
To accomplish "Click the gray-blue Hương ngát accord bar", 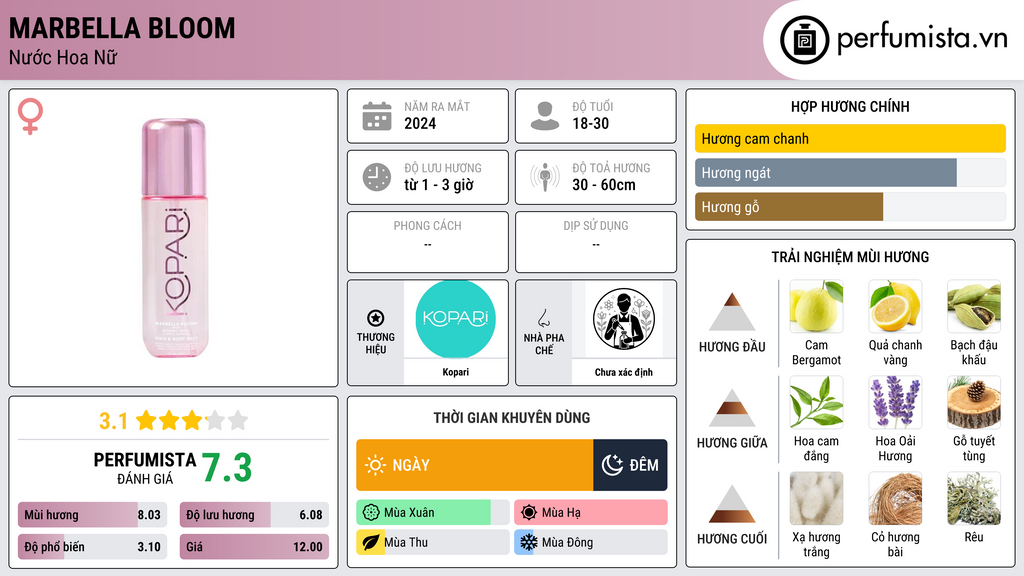I will [x=825, y=173].
